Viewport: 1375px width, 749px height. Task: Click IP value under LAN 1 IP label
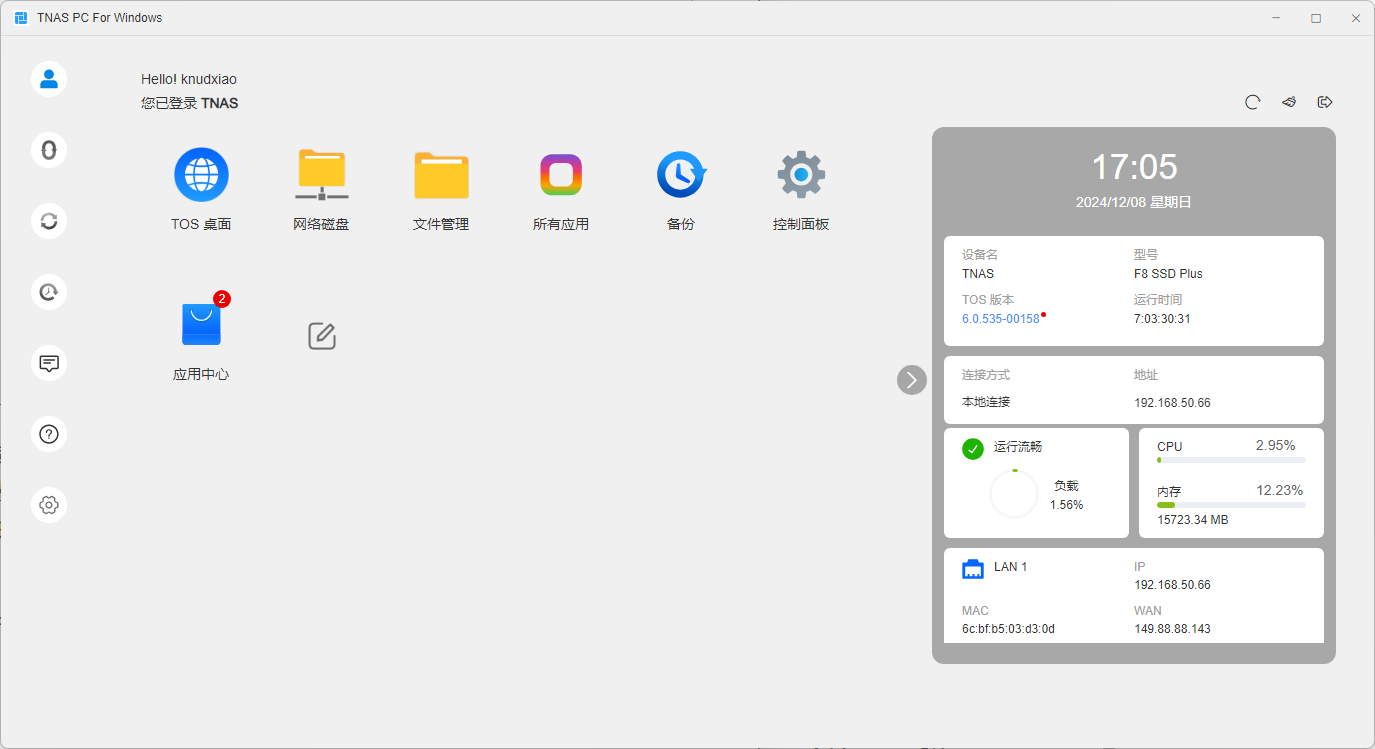click(x=1172, y=585)
